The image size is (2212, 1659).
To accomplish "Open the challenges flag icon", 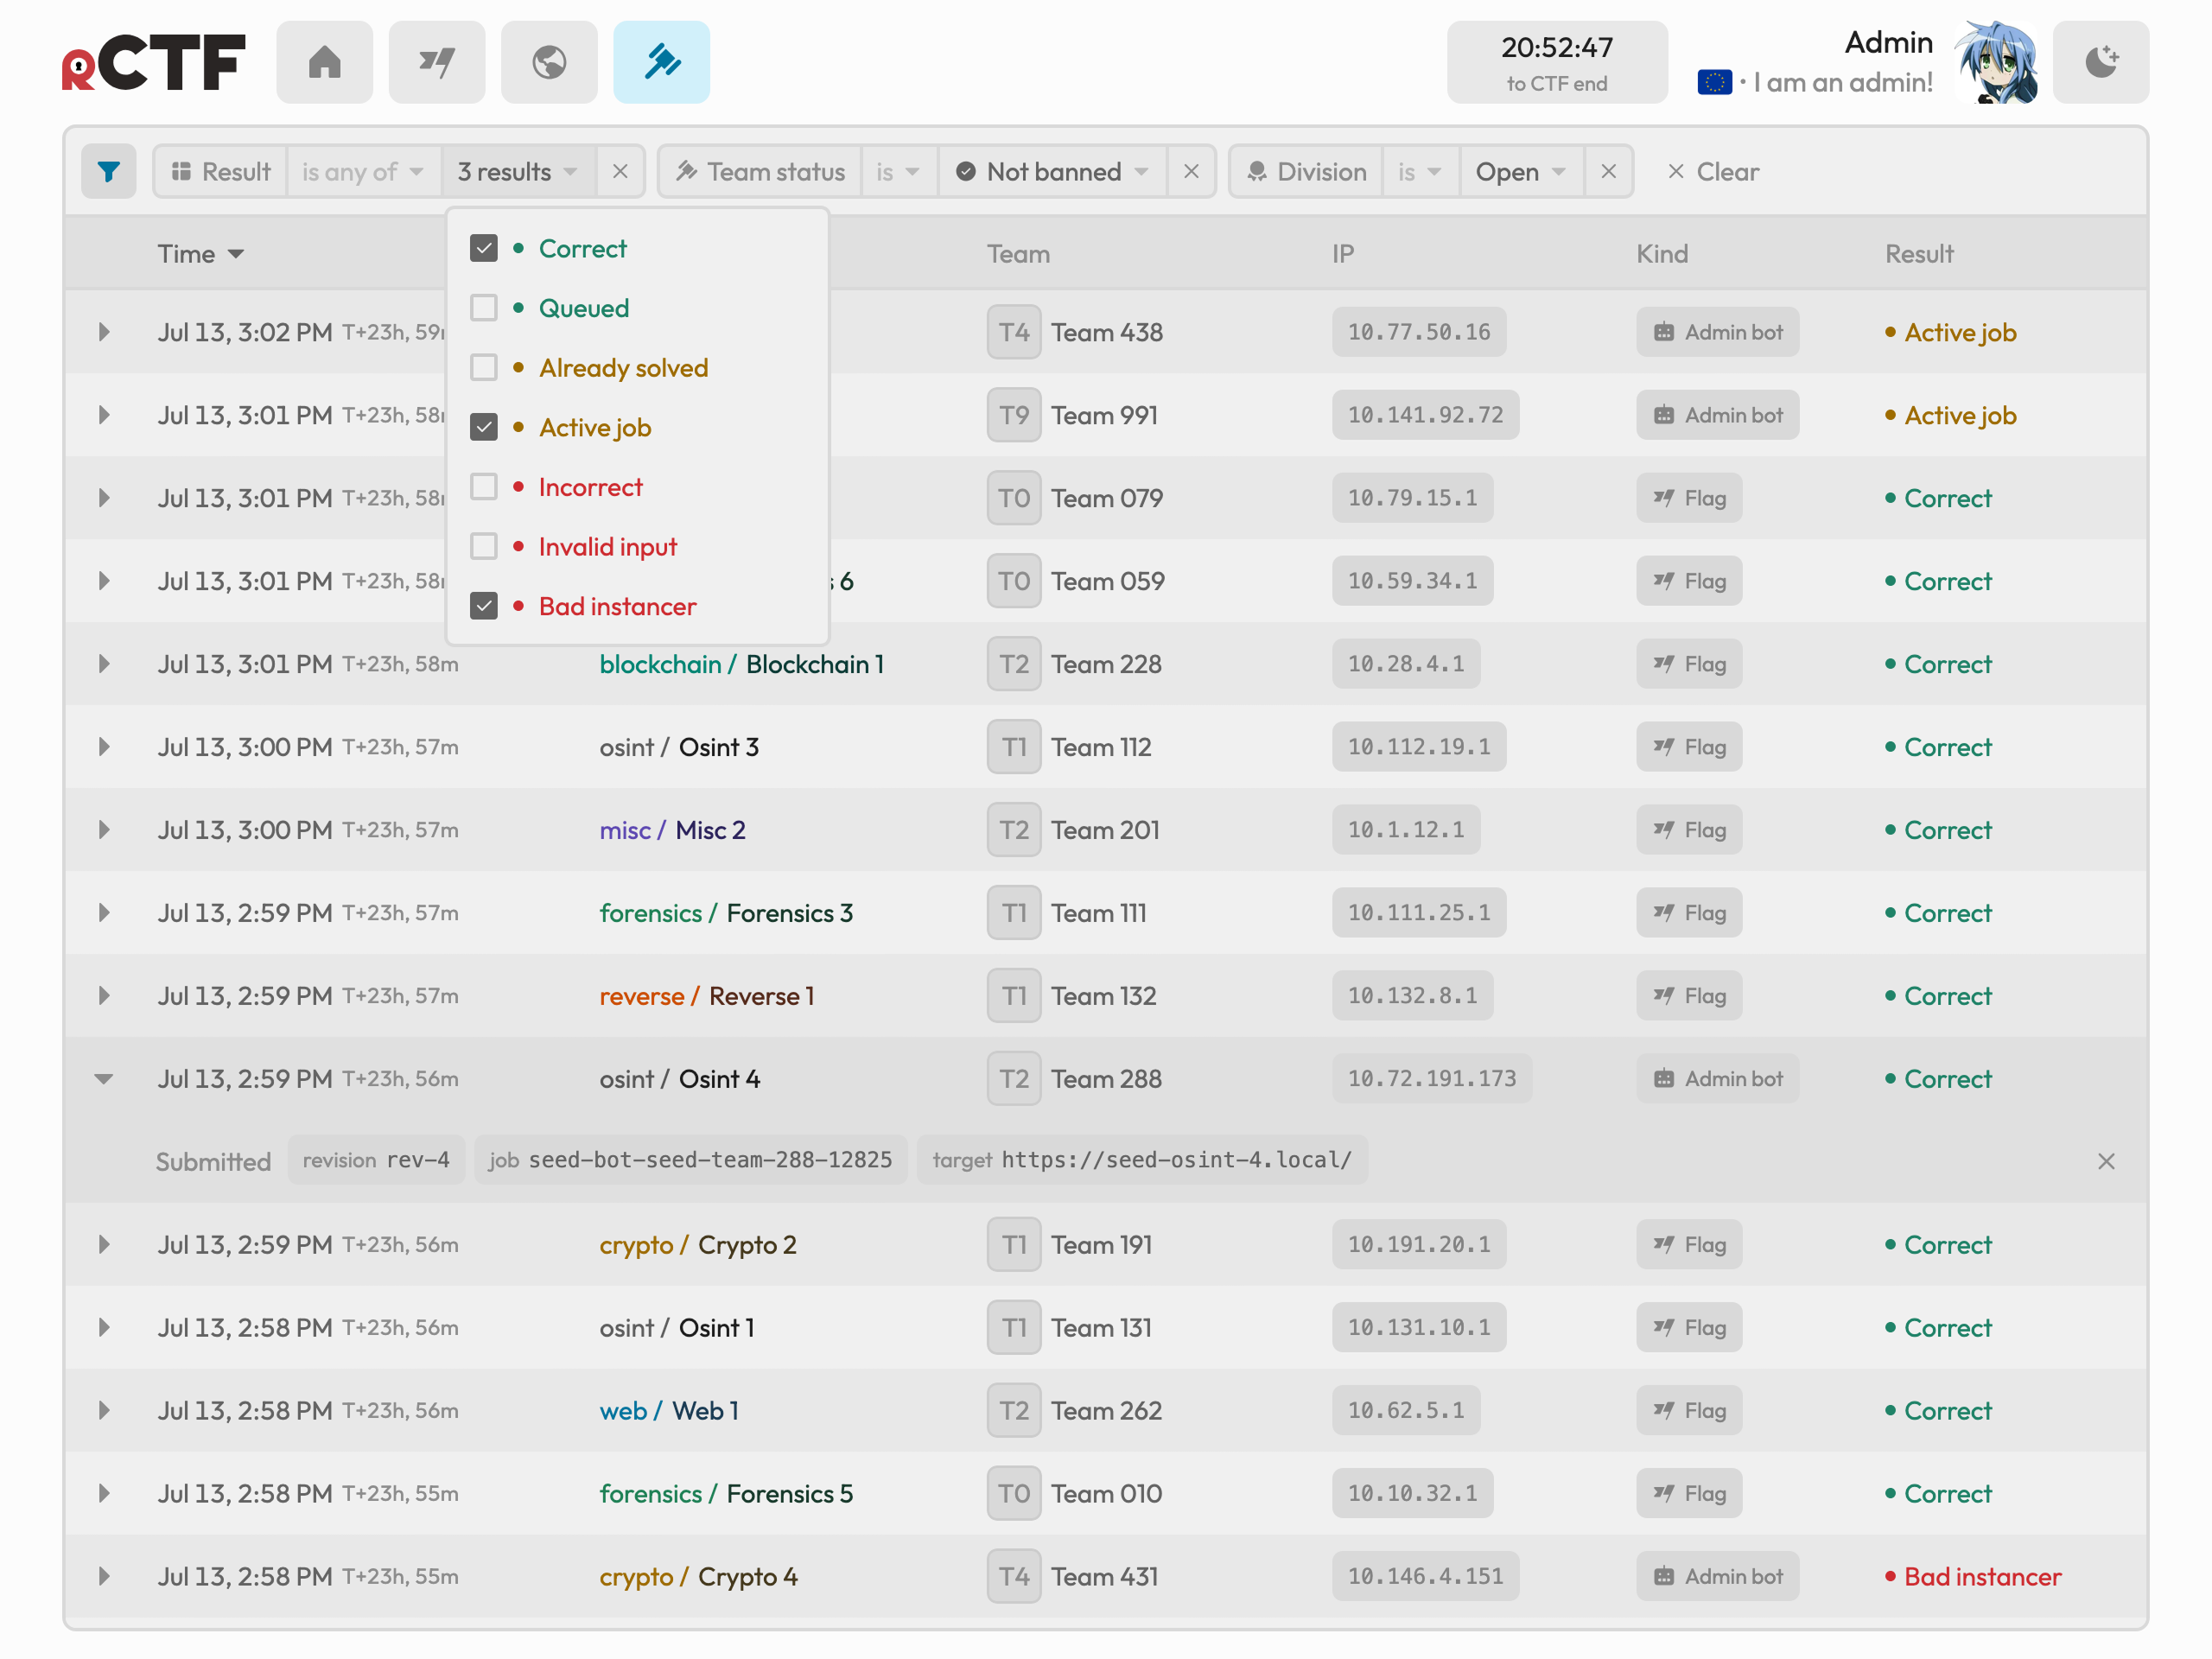I will click(x=436, y=62).
